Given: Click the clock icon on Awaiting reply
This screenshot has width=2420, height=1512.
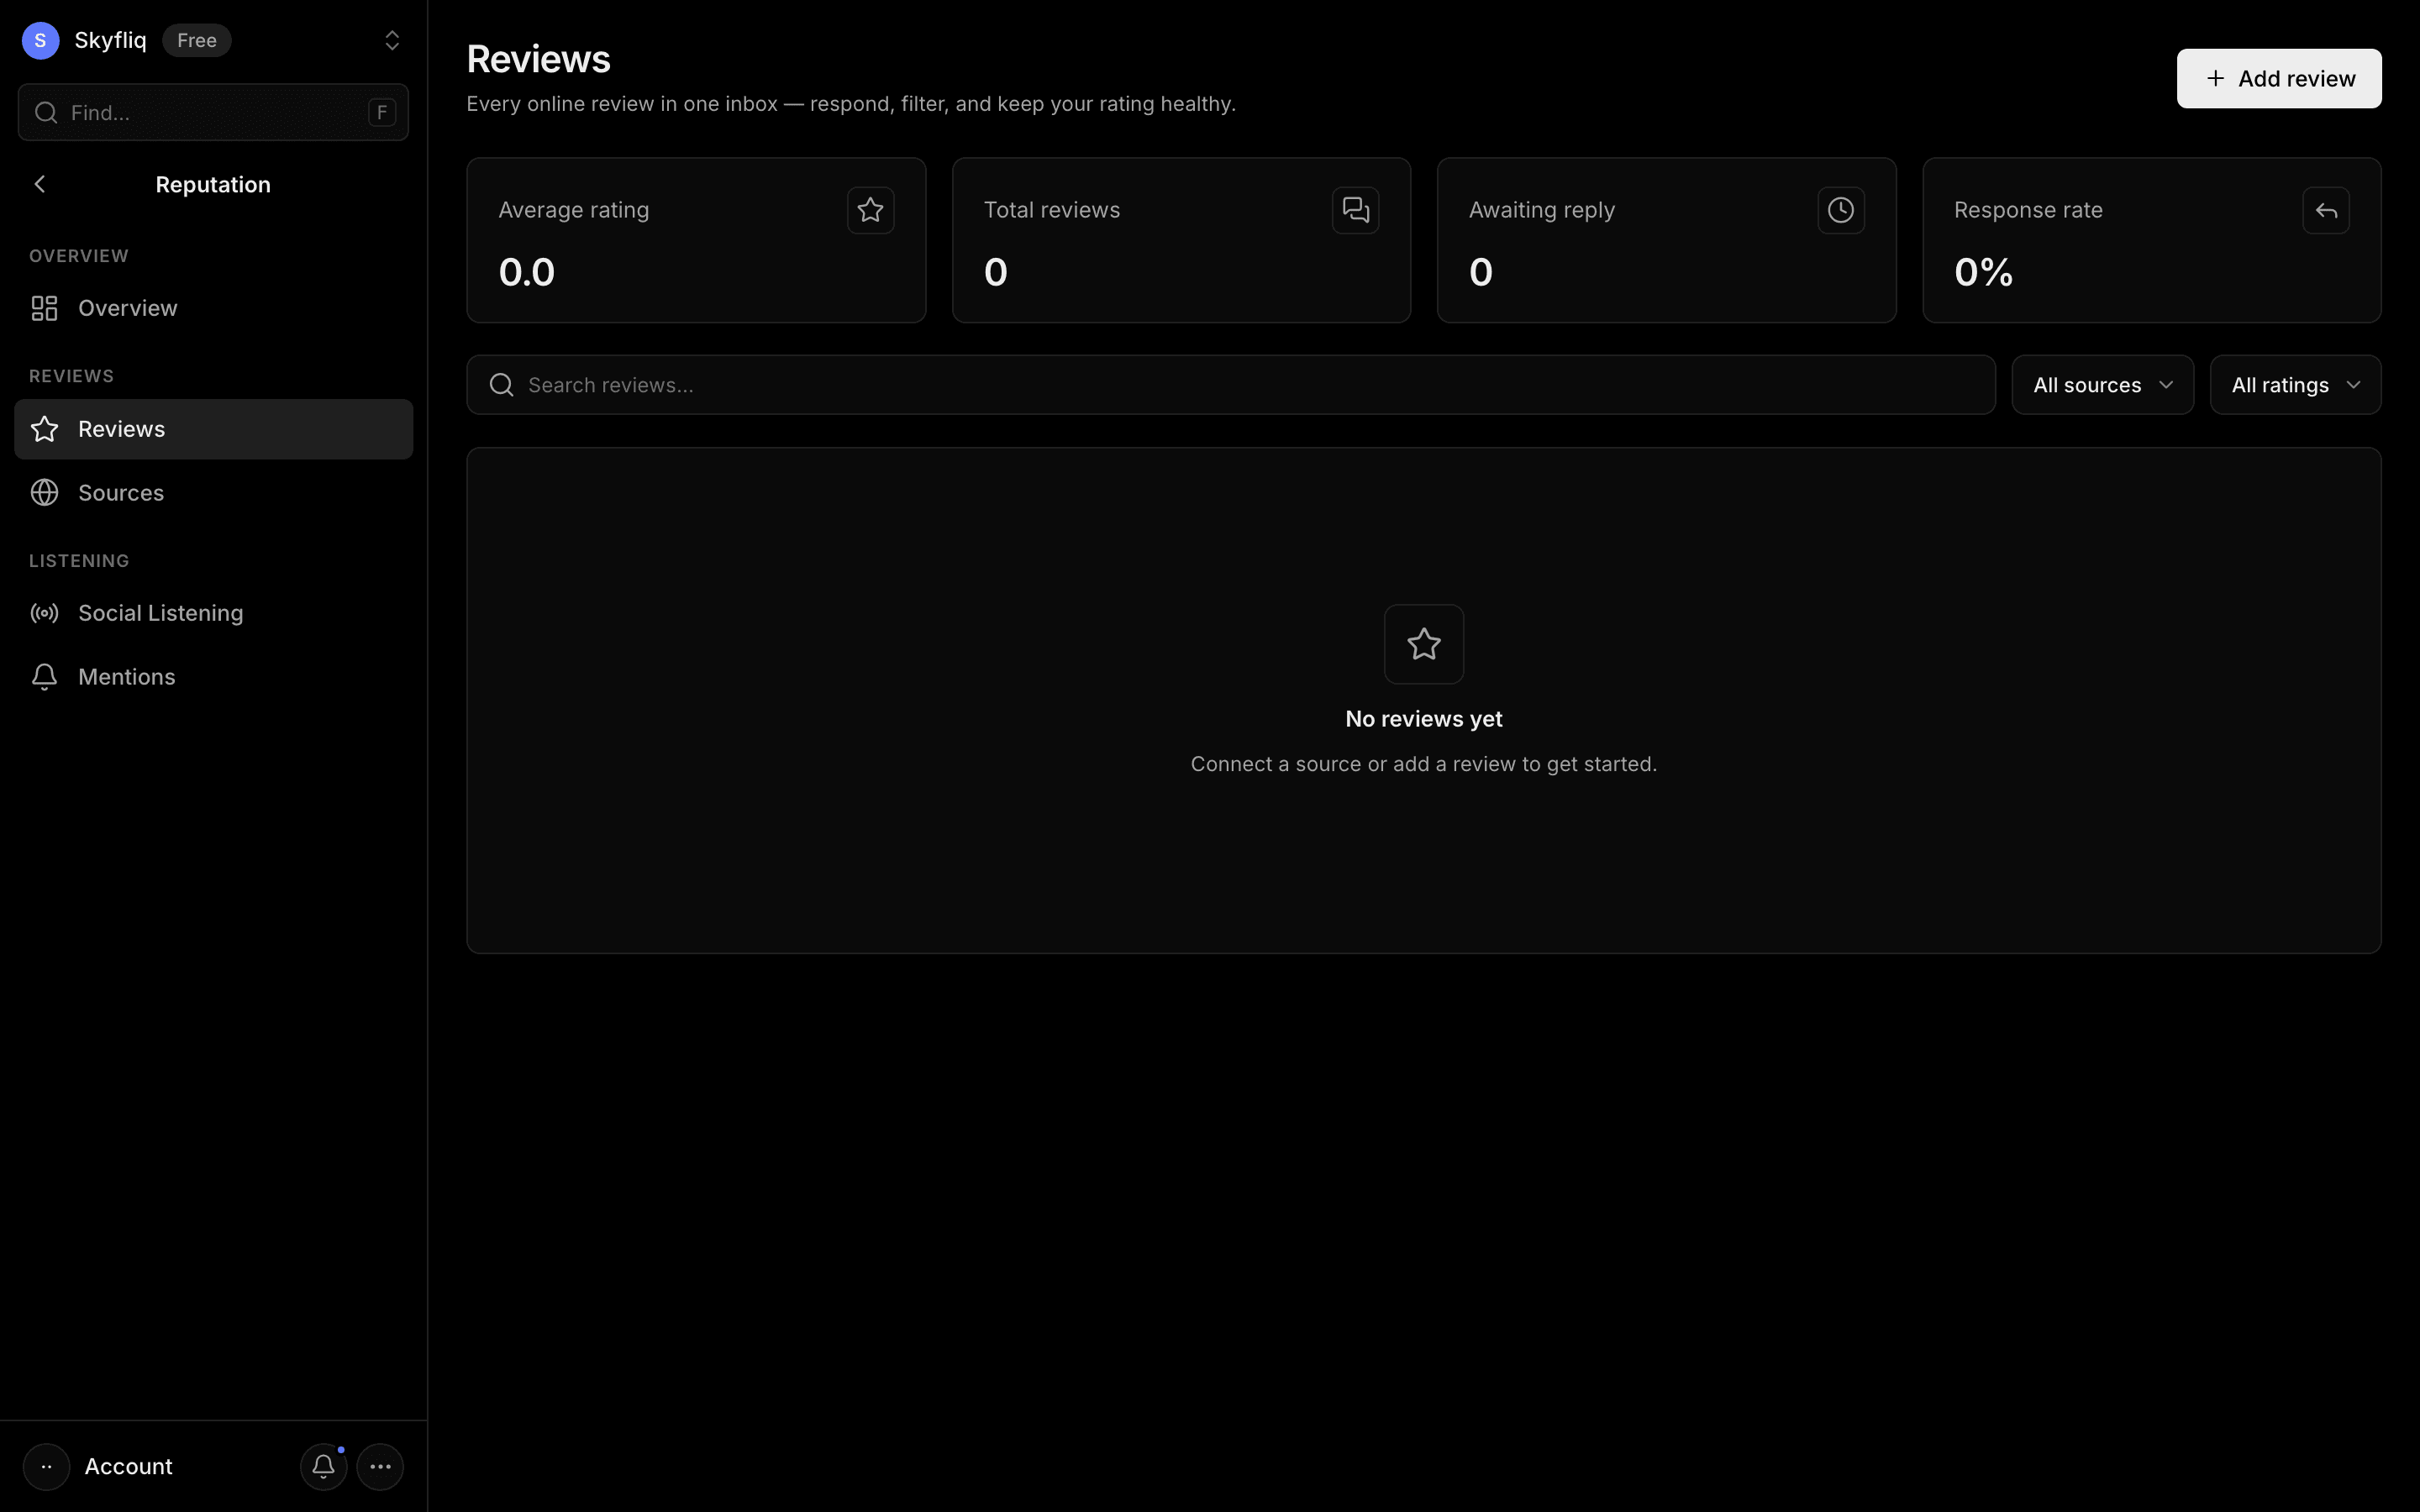Looking at the screenshot, I should (1841, 210).
